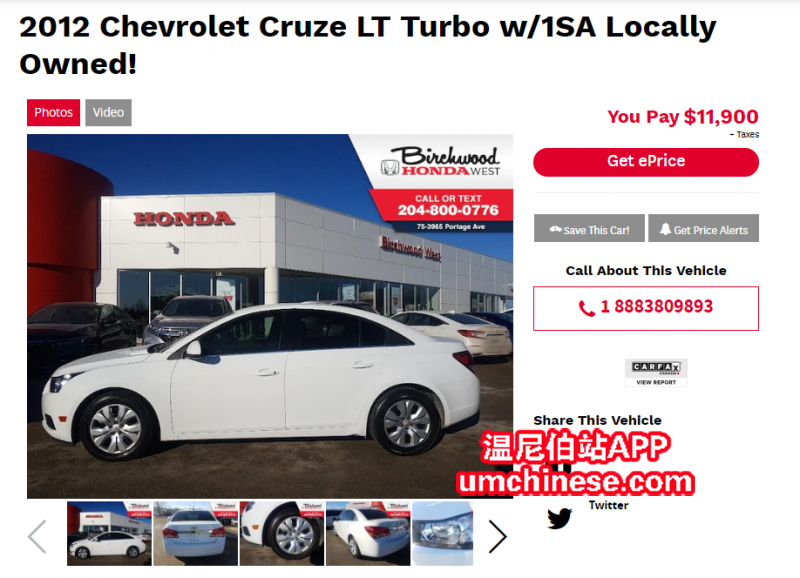Click the car icon on Save This Car
The width and height of the screenshot is (800, 578).
[x=556, y=230]
